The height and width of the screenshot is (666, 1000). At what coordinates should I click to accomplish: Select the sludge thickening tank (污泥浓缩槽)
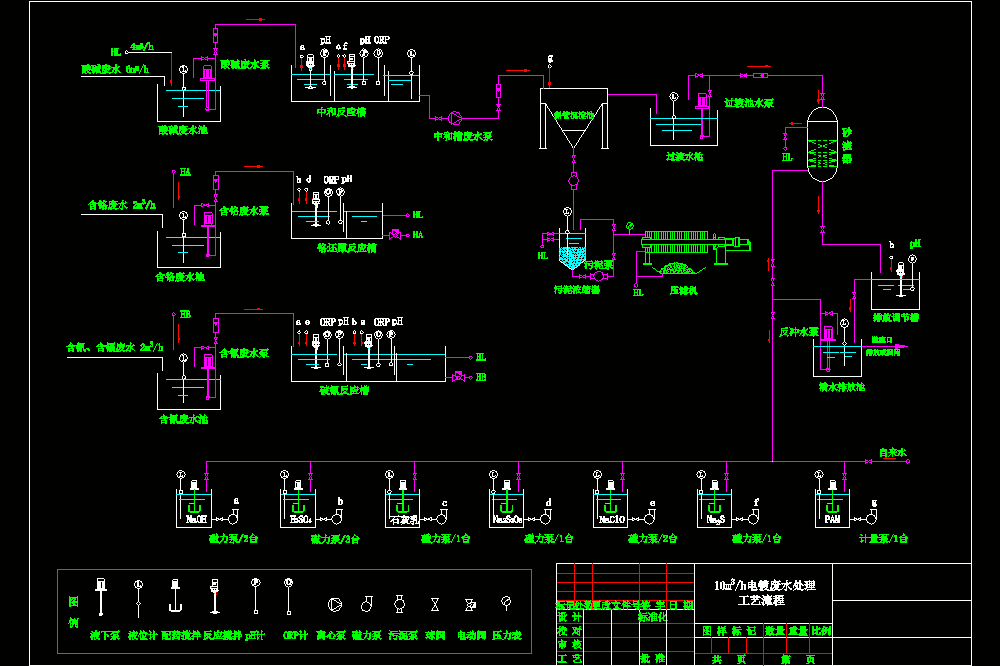572,249
